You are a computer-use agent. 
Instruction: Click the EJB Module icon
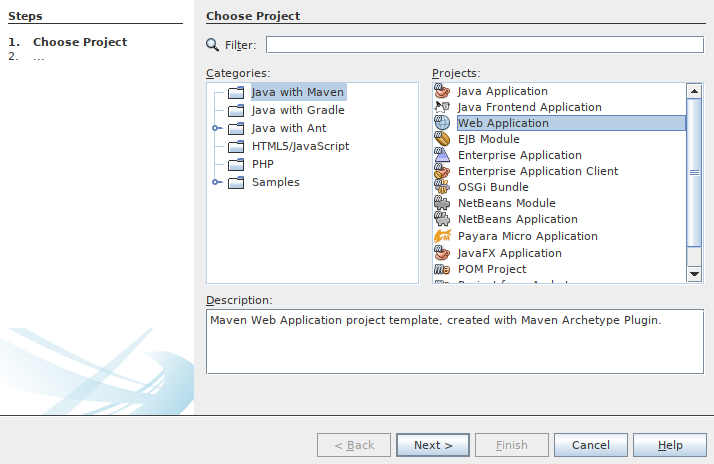[x=443, y=139]
